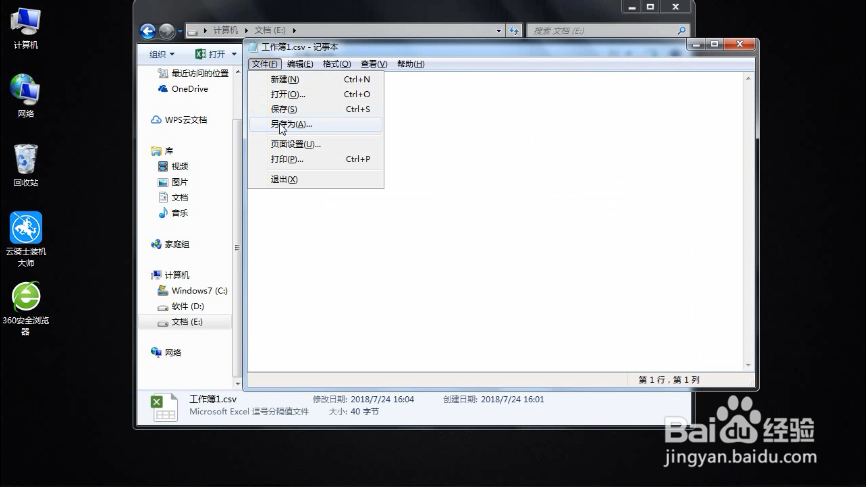This screenshot has width=866, height=487.
Task: Expand the recent pages dropdown arrow
Action: point(180,31)
